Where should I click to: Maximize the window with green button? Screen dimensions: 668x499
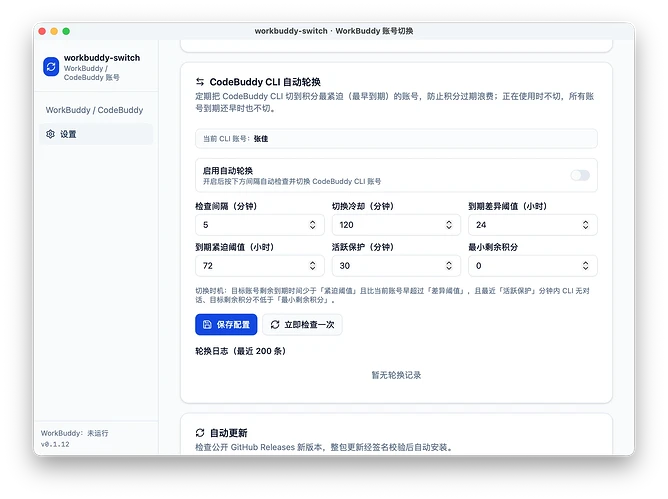(x=66, y=31)
